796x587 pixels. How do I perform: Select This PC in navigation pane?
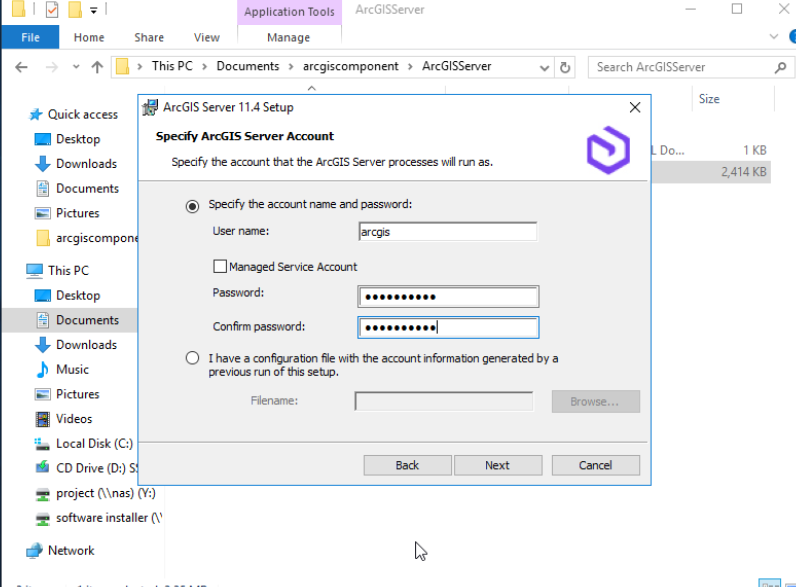click(68, 270)
